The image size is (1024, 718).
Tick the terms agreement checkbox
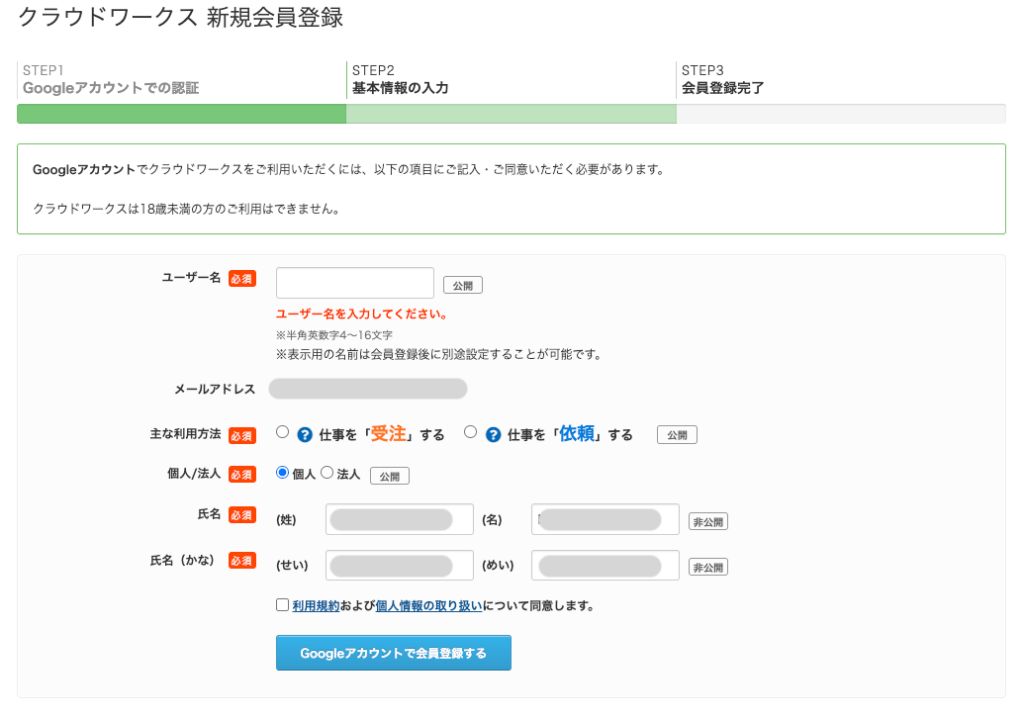click(283, 605)
